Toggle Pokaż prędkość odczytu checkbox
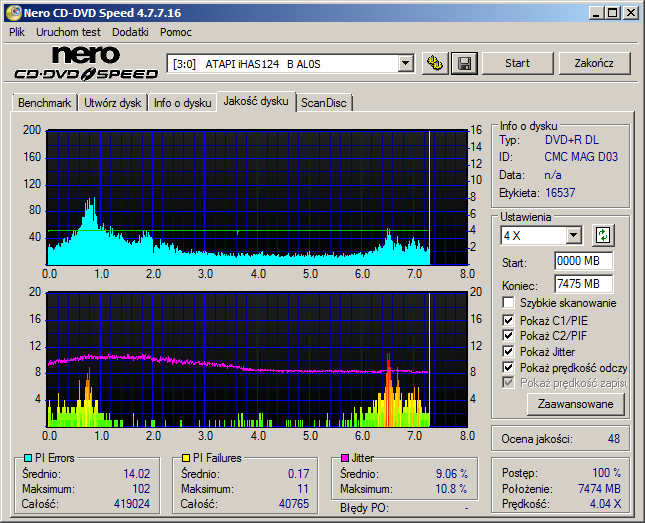The height and width of the screenshot is (523, 645). click(508, 367)
